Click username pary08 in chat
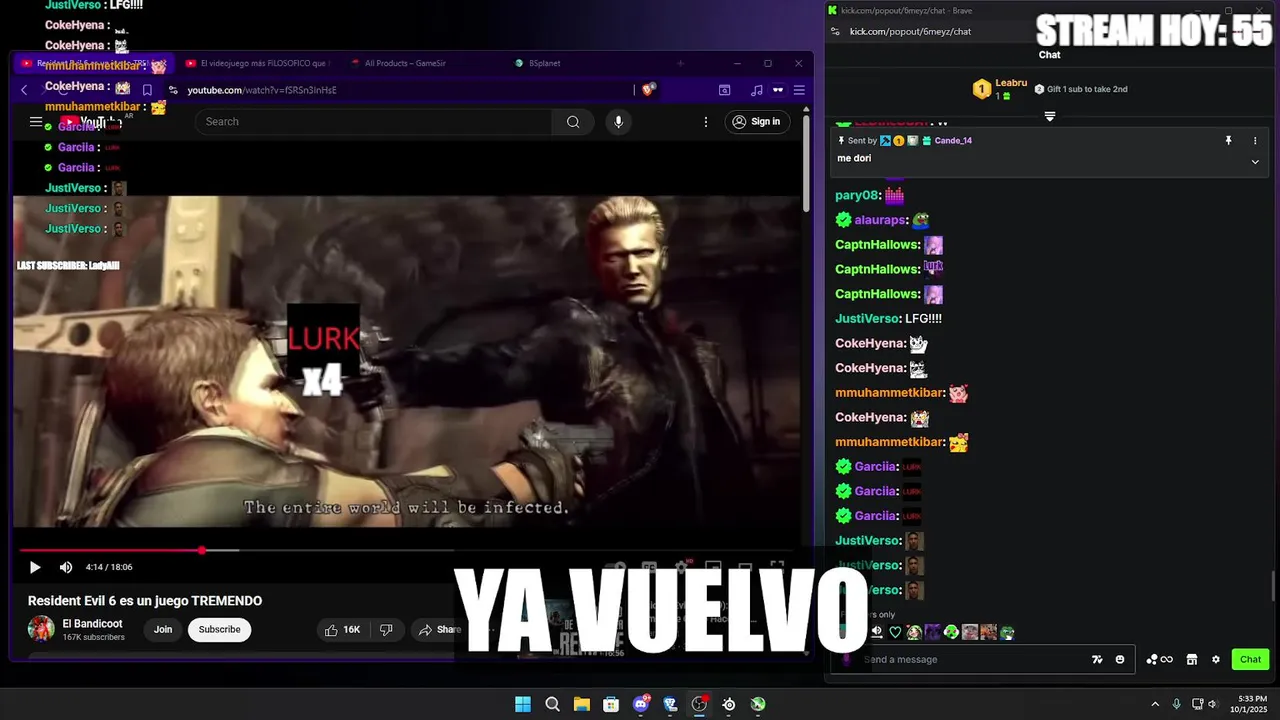Viewport: 1280px width, 720px height. click(856, 196)
